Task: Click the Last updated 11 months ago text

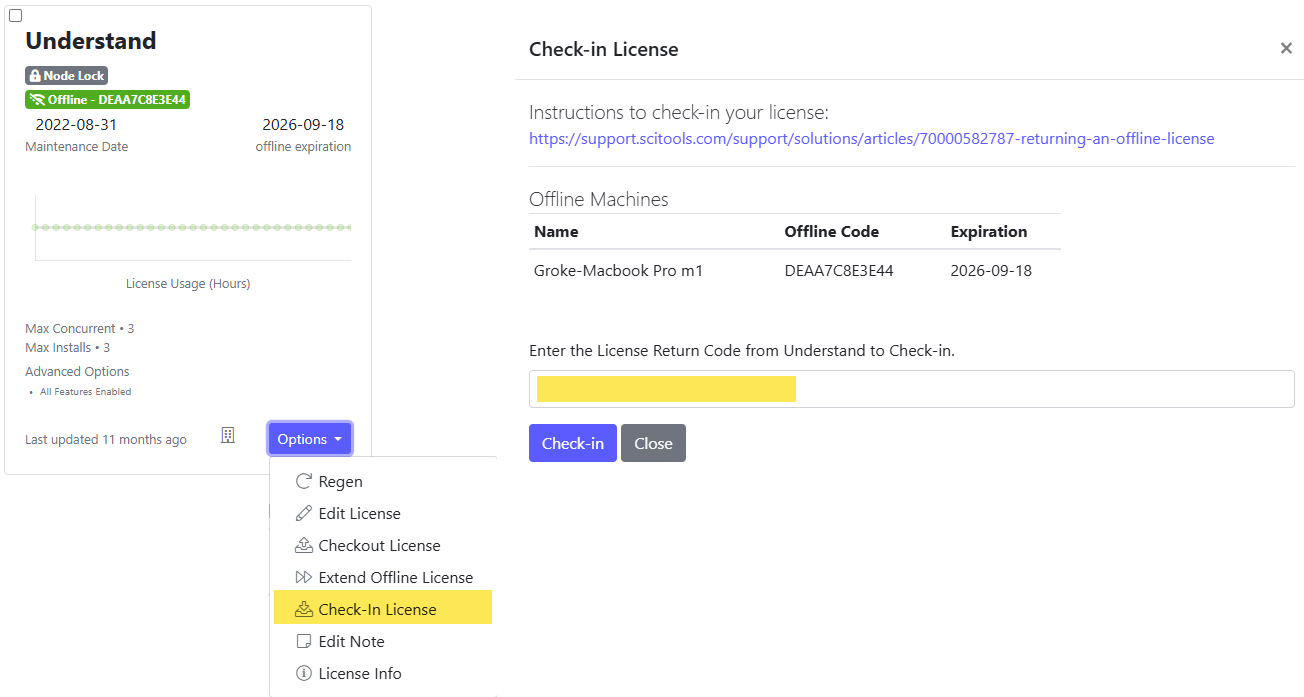Action: pos(106,440)
